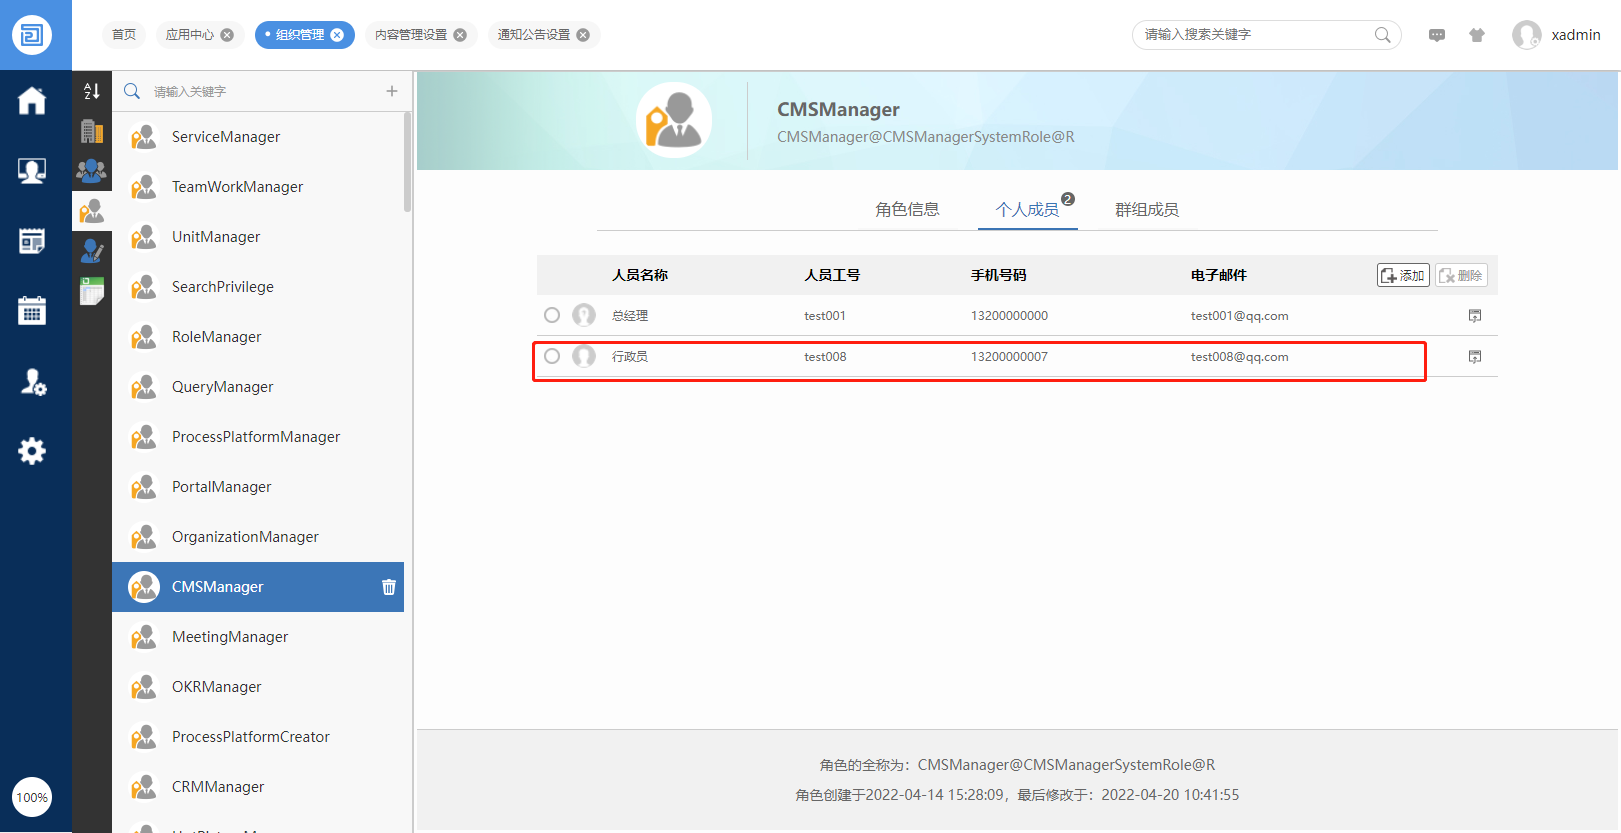
Task: Focus the top search keyword field
Action: point(1255,35)
